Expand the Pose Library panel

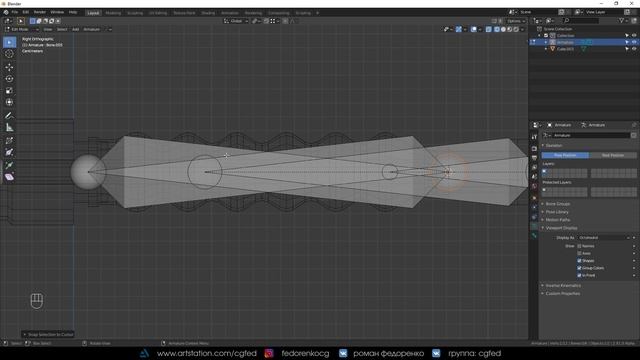click(557, 212)
